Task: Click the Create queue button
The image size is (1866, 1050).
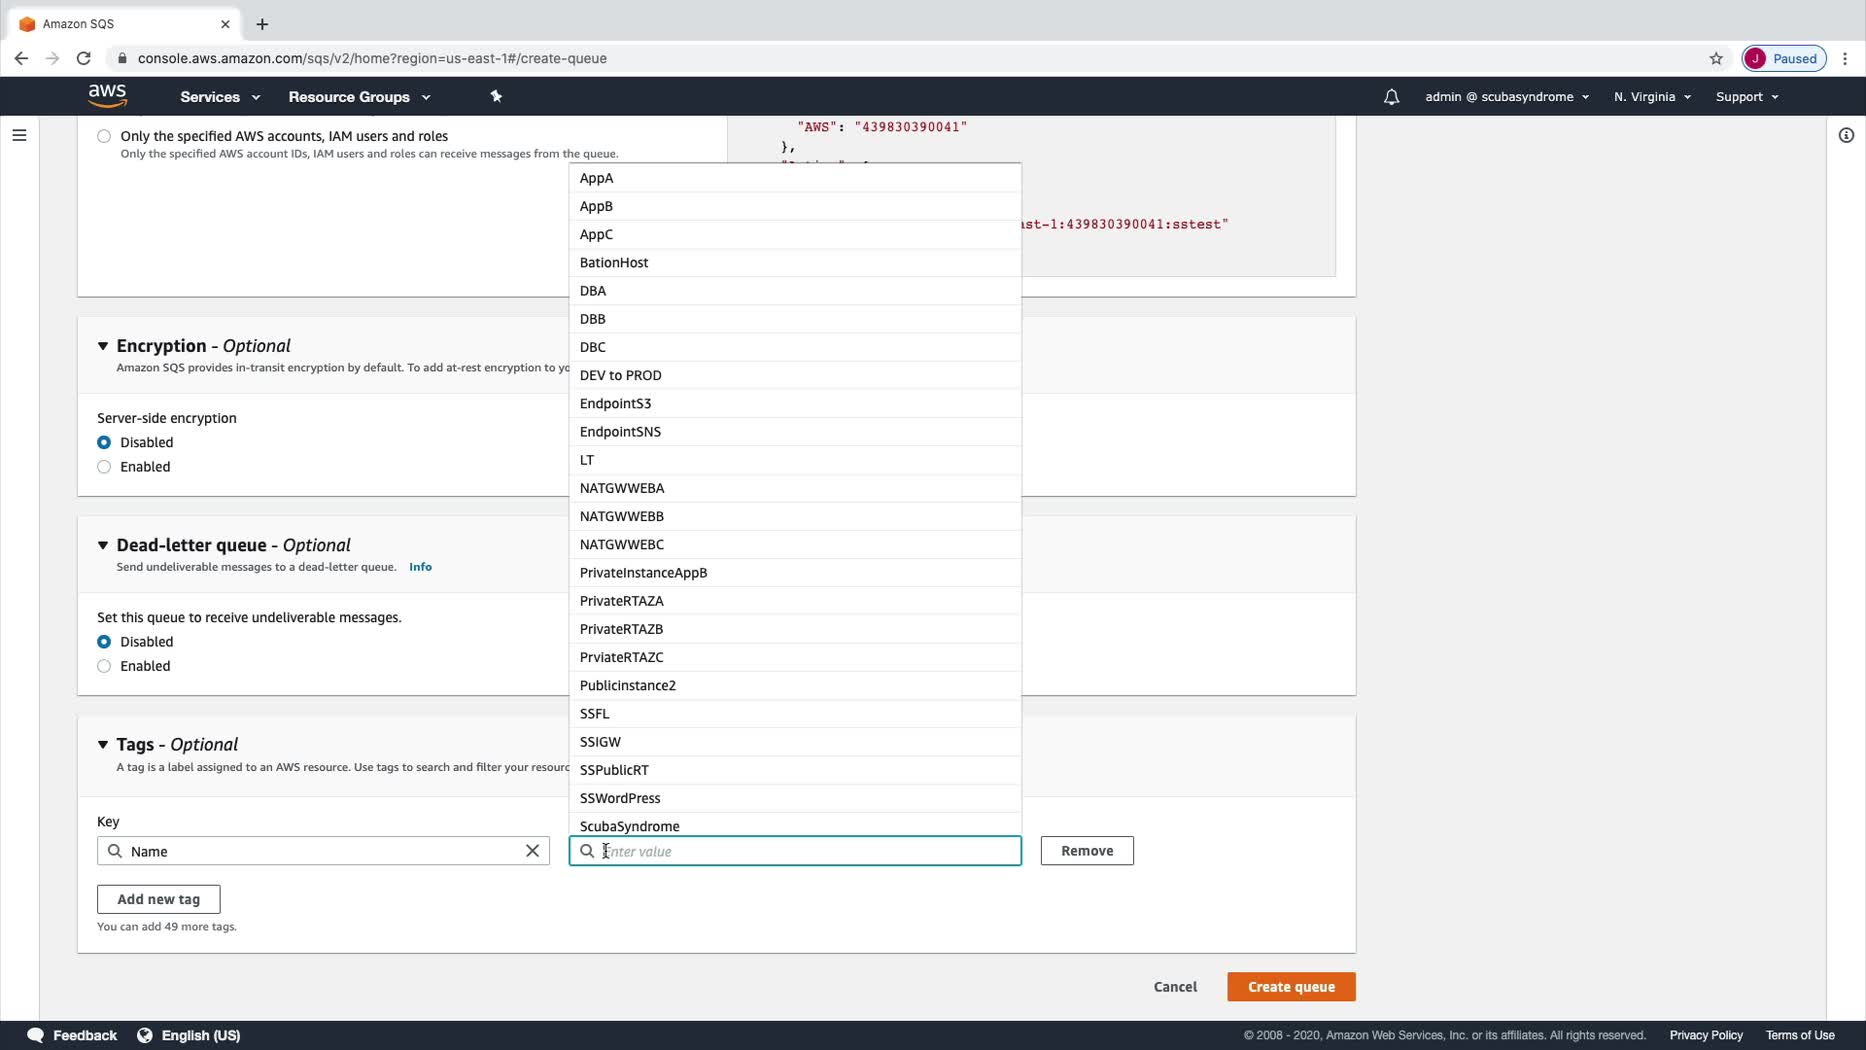Action: point(1291,987)
